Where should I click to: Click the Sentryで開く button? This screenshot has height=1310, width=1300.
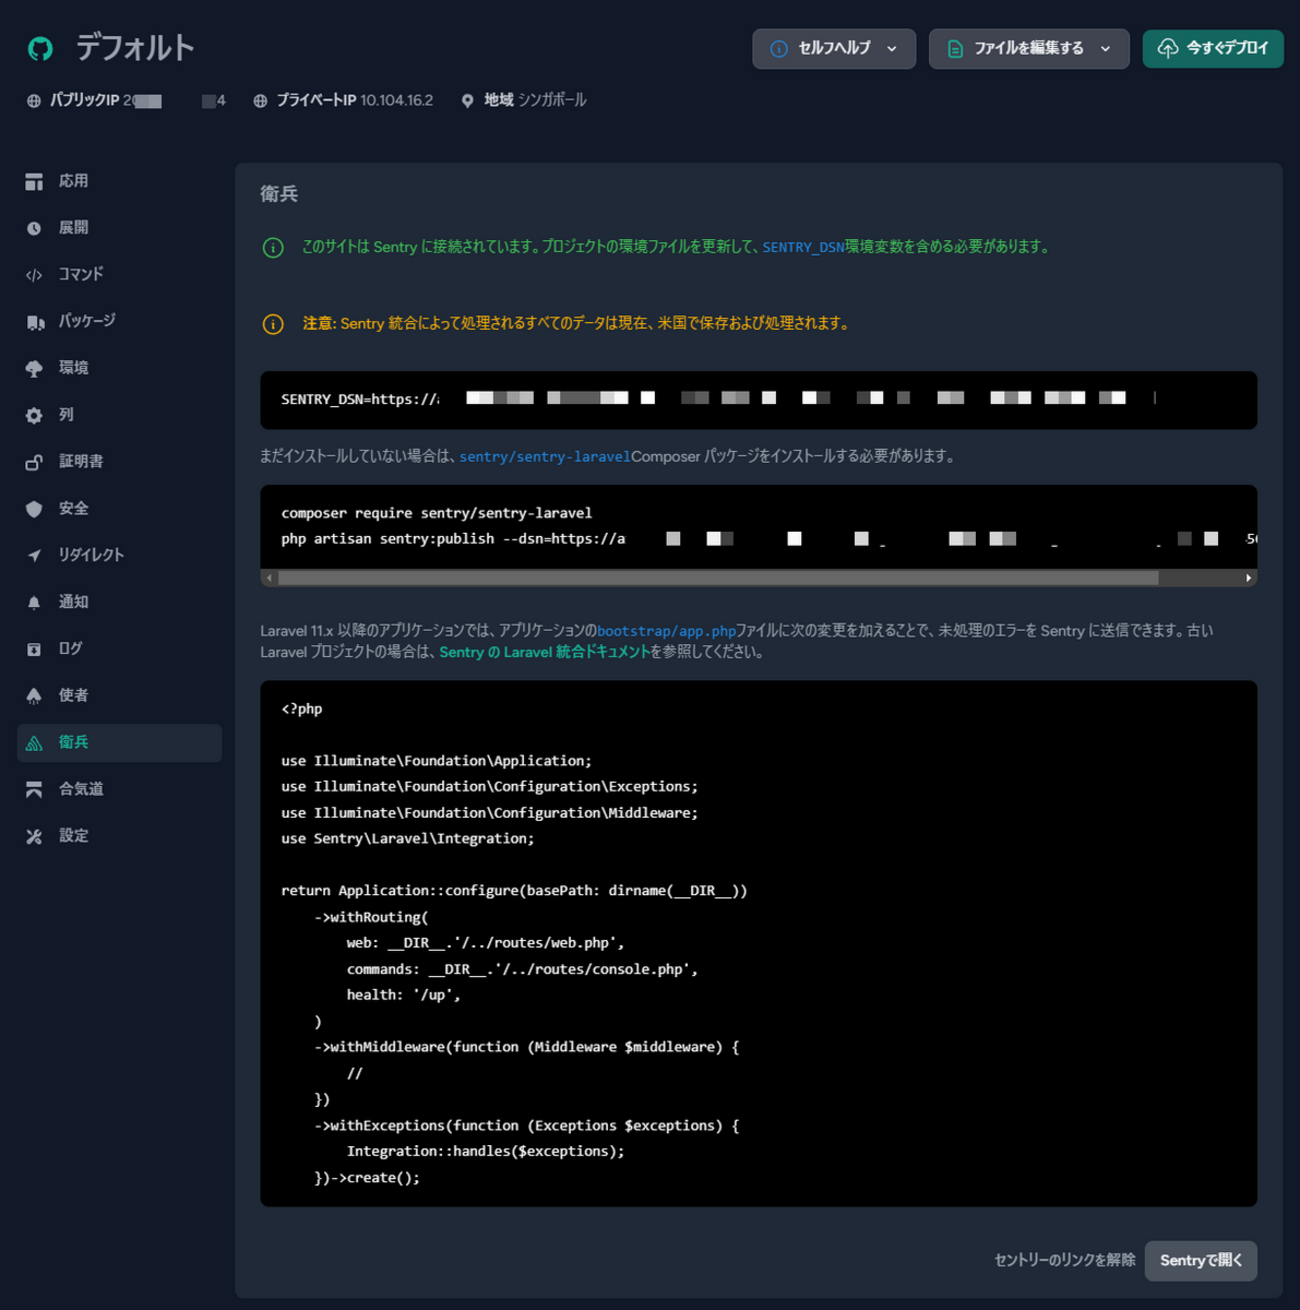(x=1200, y=1261)
